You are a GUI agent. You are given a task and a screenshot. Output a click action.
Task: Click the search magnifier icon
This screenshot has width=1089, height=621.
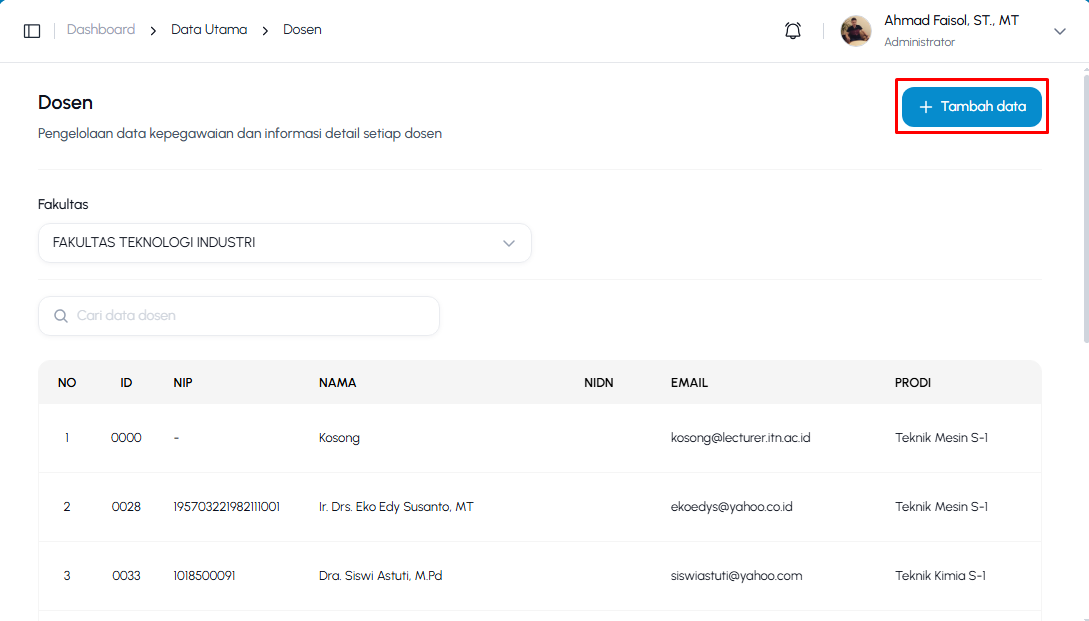click(61, 316)
